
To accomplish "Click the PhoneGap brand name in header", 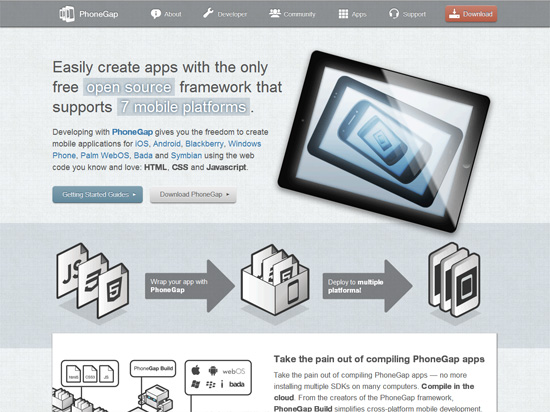I will (99, 14).
